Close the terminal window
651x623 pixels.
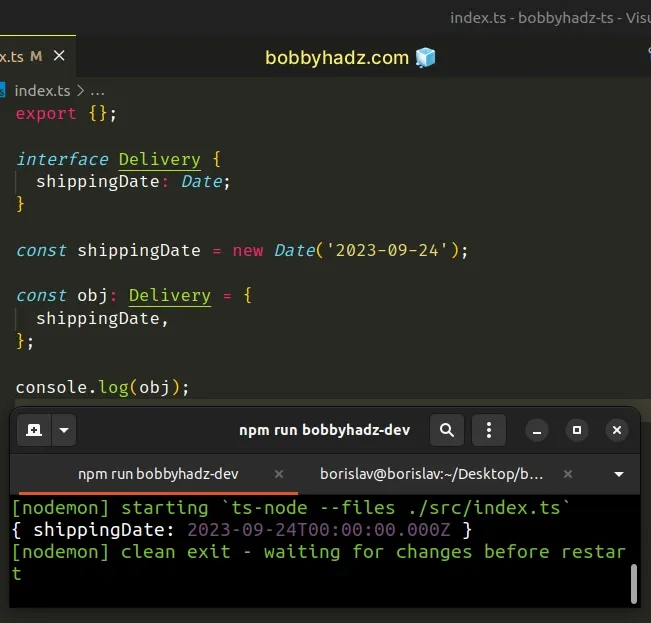coord(617,430)
